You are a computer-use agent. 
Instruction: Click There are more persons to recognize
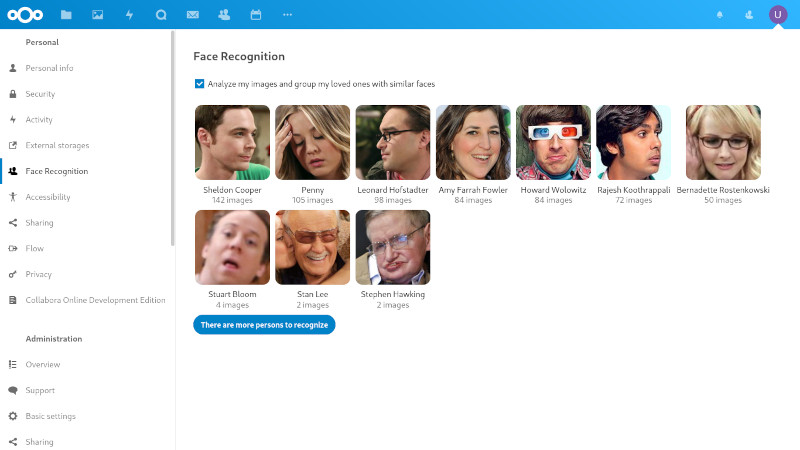click(x=264, y=324)
